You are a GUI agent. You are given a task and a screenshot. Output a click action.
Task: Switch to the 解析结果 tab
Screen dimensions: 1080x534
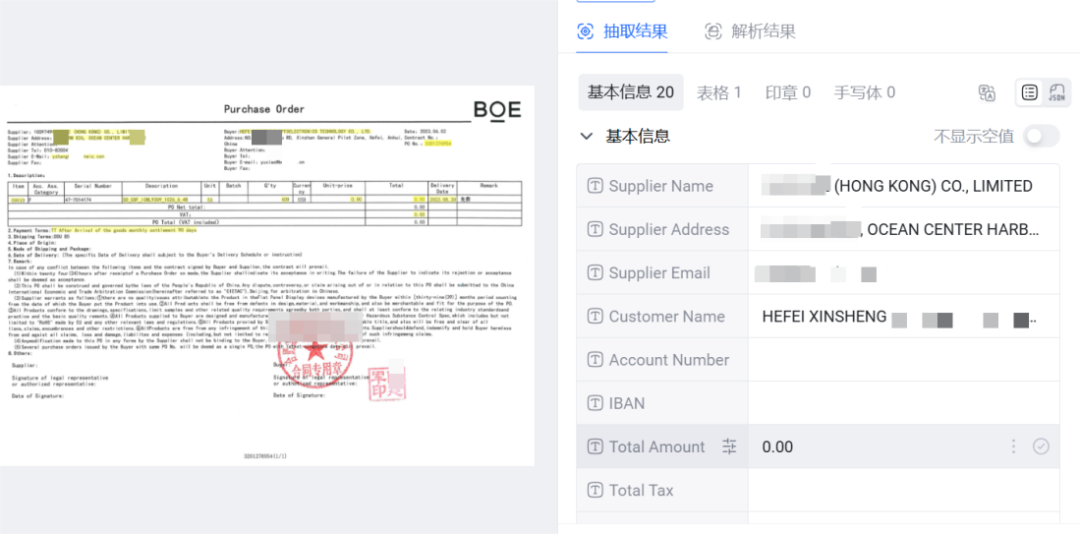click(750, 31)
